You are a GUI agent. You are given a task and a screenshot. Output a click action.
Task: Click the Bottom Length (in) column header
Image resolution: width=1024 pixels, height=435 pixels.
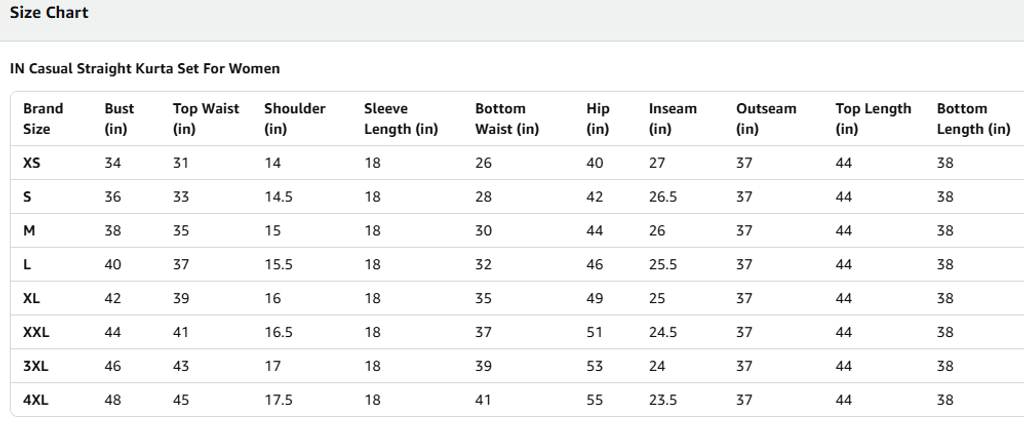(x=973, y=119)
